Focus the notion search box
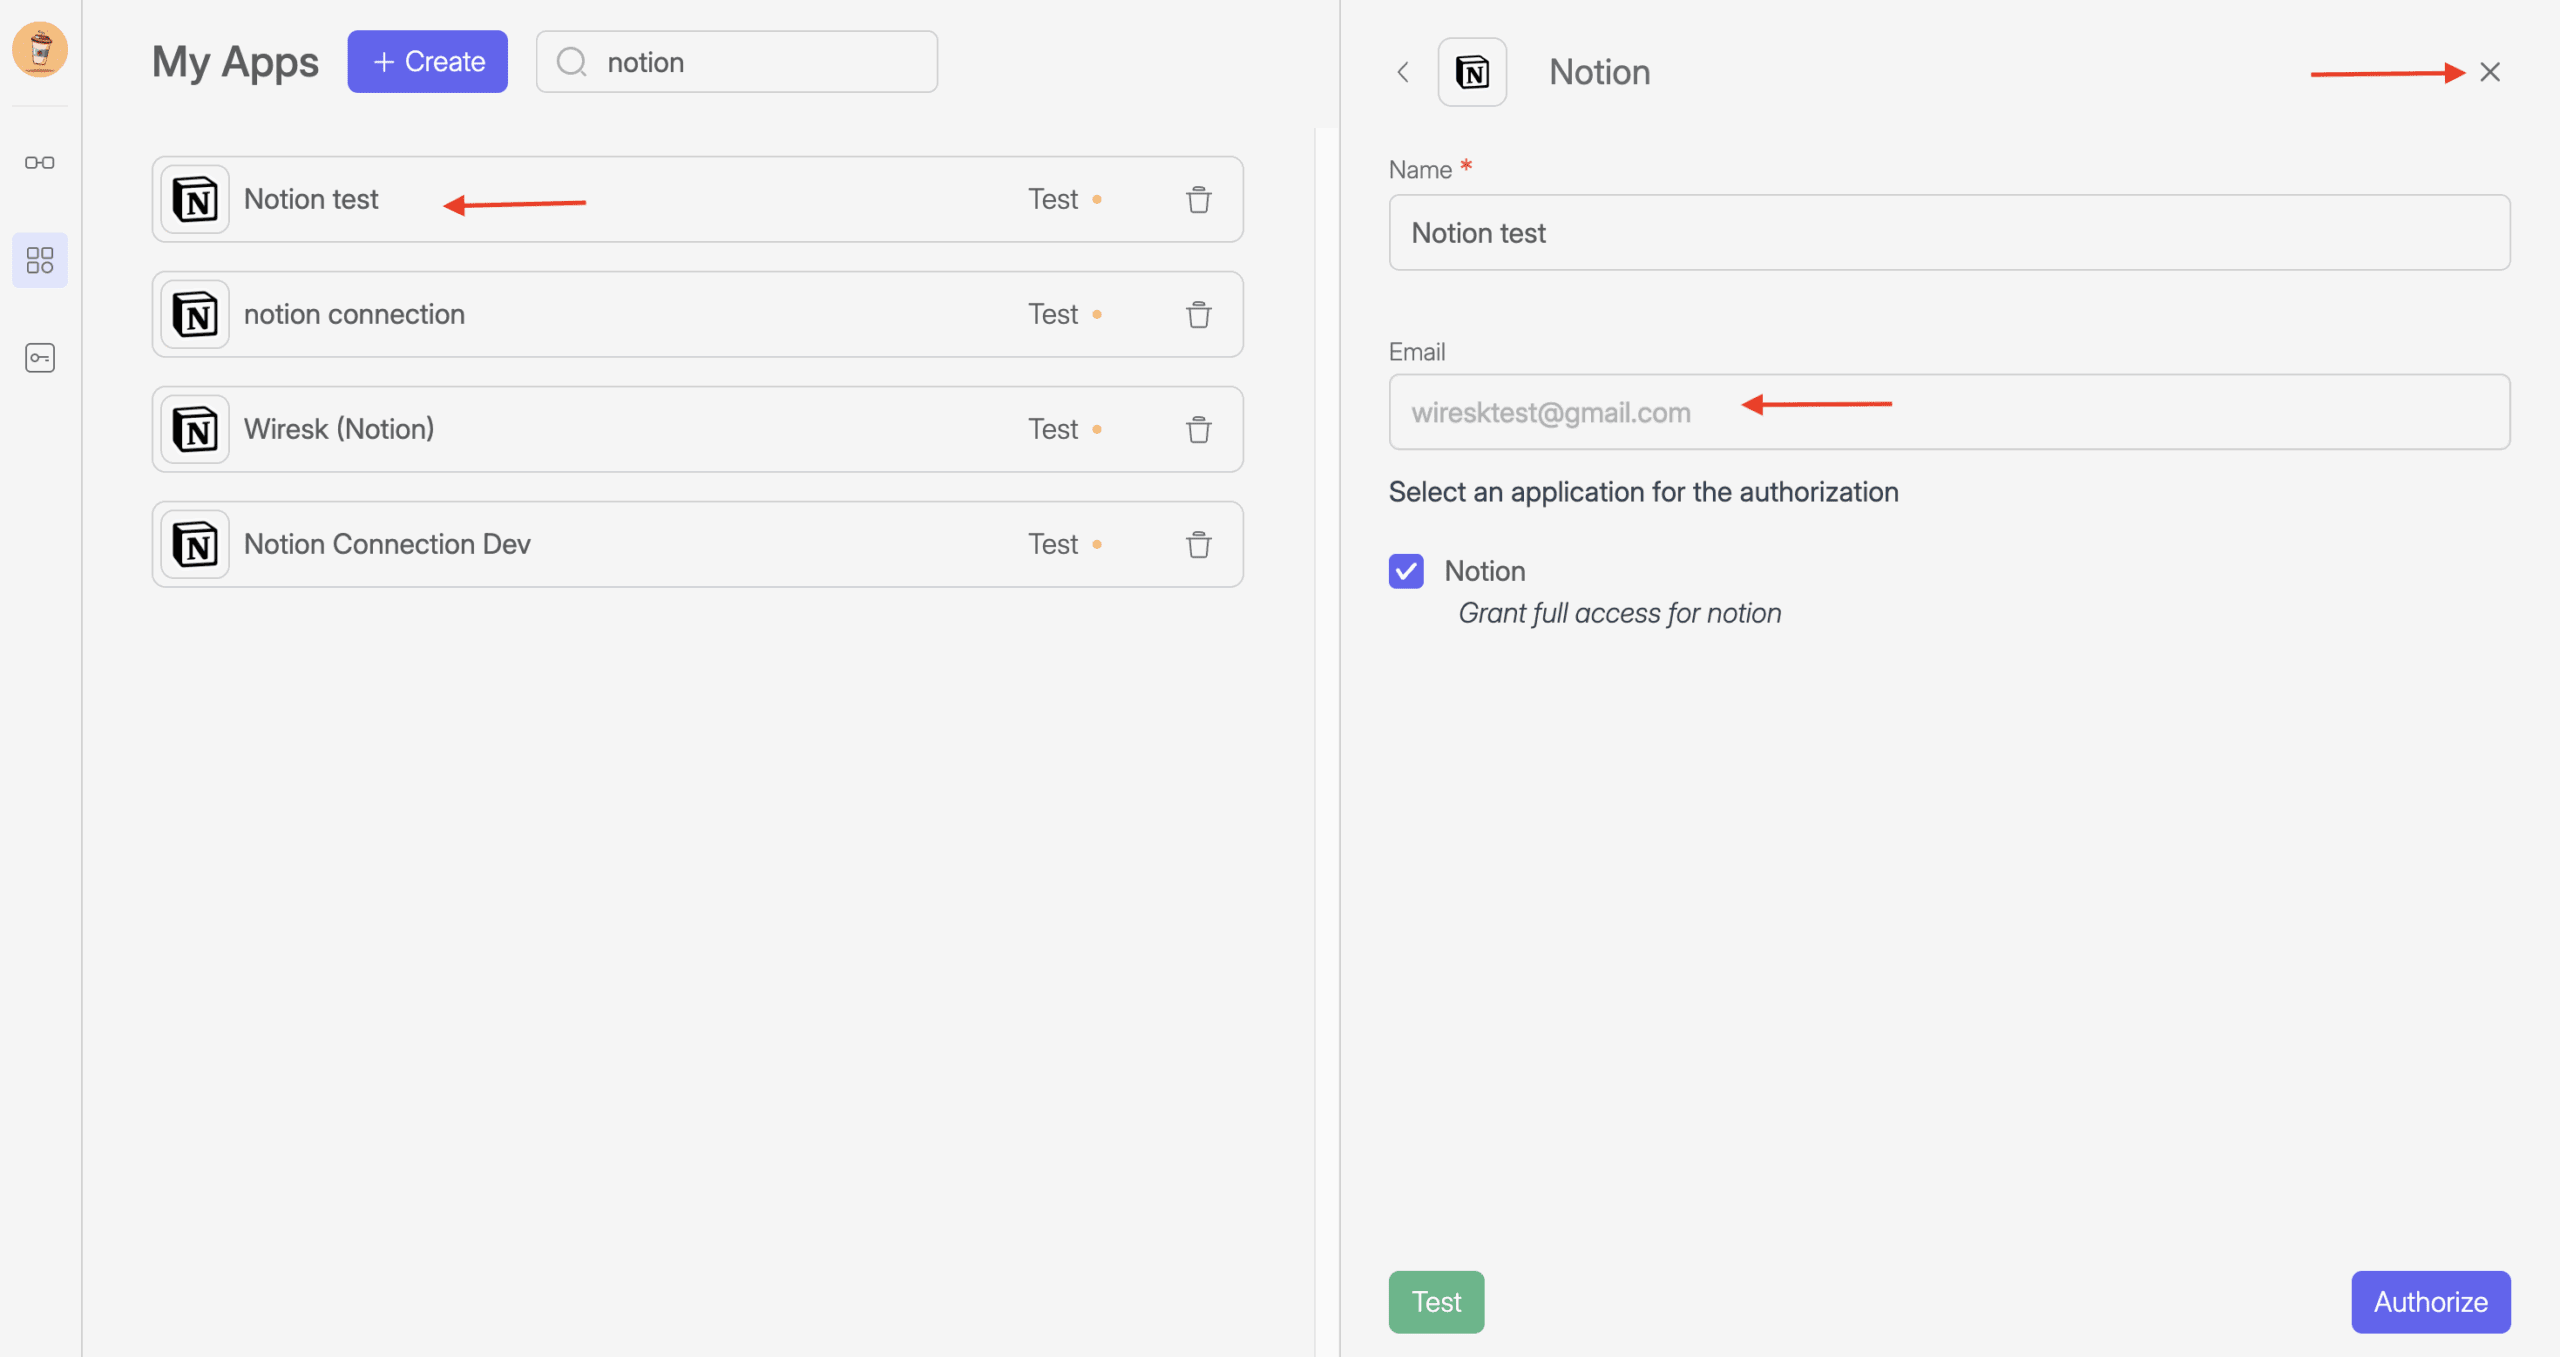Screen dimensions: 2560x1357 click(x=760, y=62)
